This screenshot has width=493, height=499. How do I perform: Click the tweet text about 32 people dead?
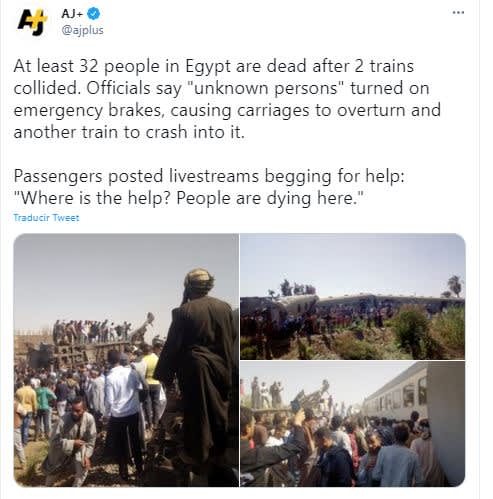[227, 99]
